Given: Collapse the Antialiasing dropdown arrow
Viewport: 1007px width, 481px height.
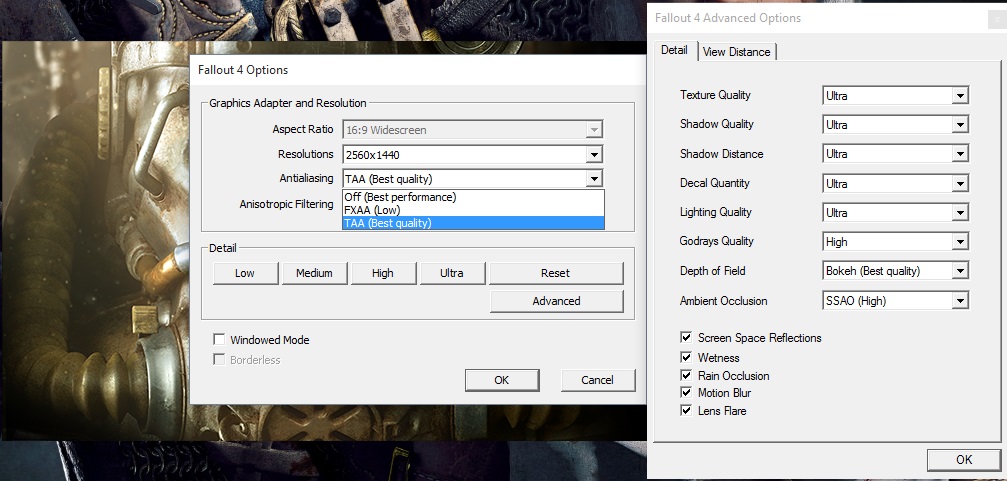Looking at the screenshot, I should coord(594,179).
